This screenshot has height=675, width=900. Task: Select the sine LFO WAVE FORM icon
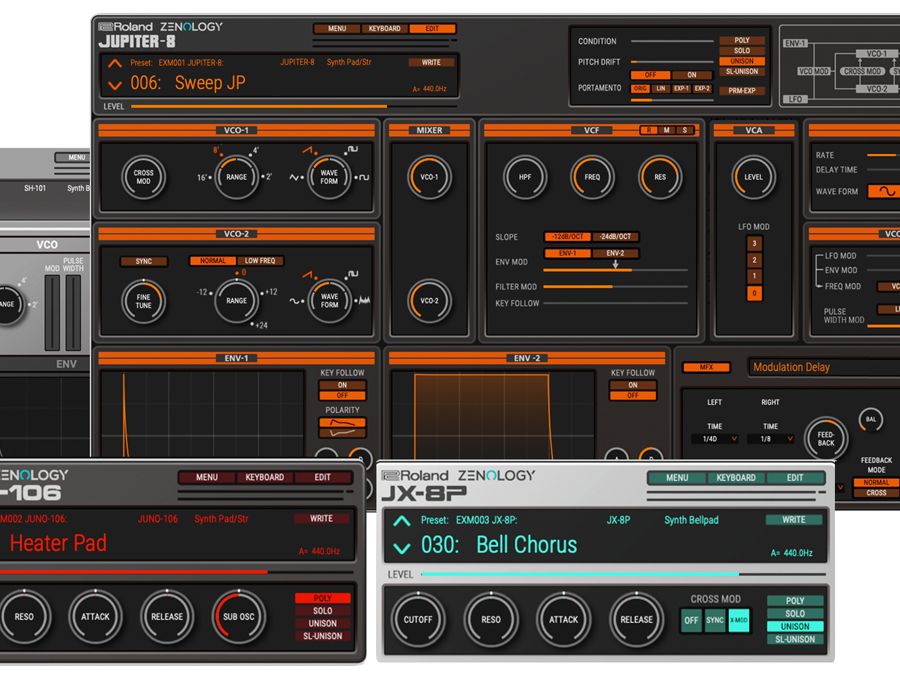tap(884, 191)
